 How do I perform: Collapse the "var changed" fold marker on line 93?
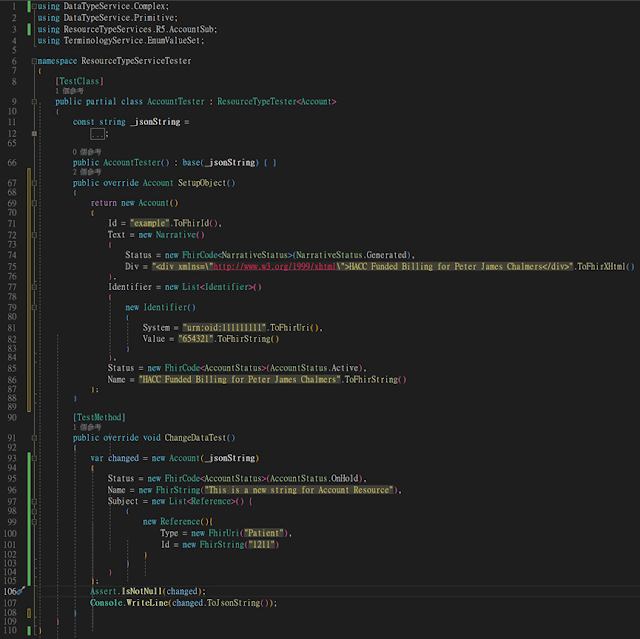coord(34,458)
